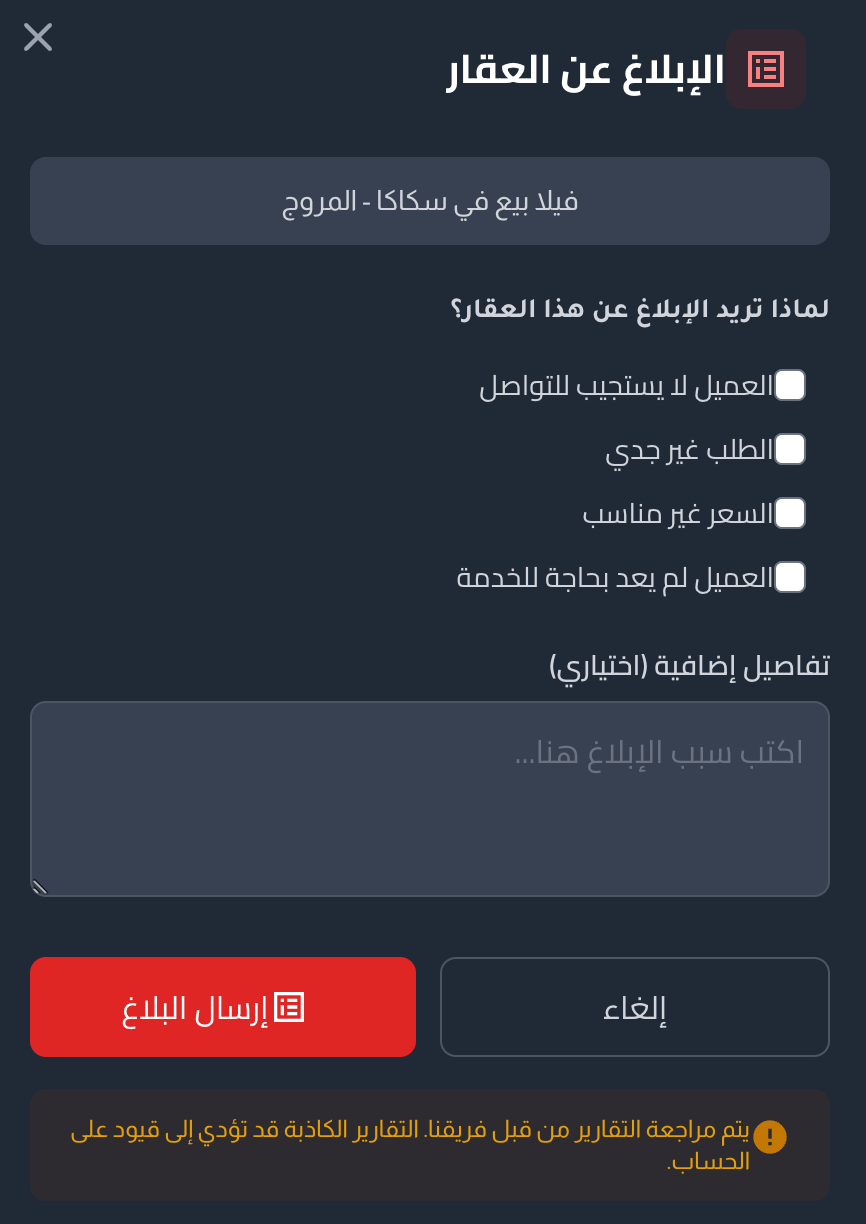Click the X icon to dismiss the dialog
This screenshot has width=866, height=1224.
point(37,37)
